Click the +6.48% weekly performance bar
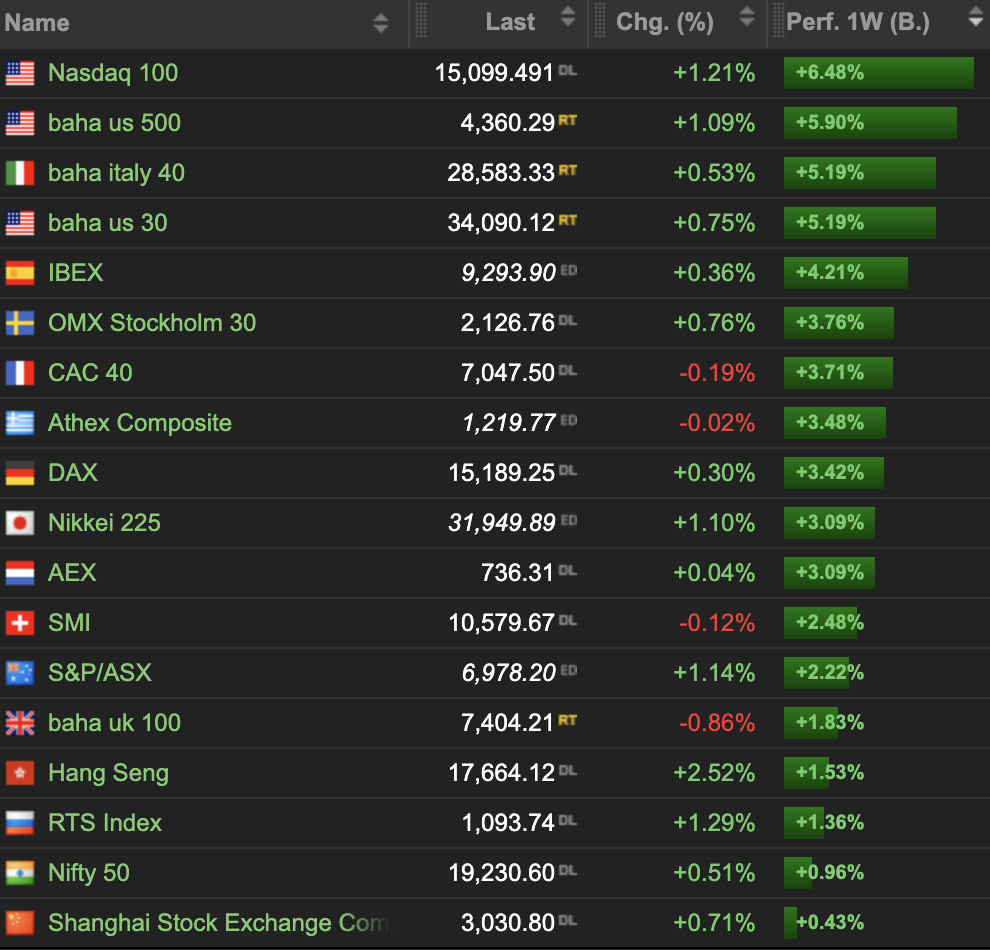The height and width of the screenshot is (950, 990). 879,73
